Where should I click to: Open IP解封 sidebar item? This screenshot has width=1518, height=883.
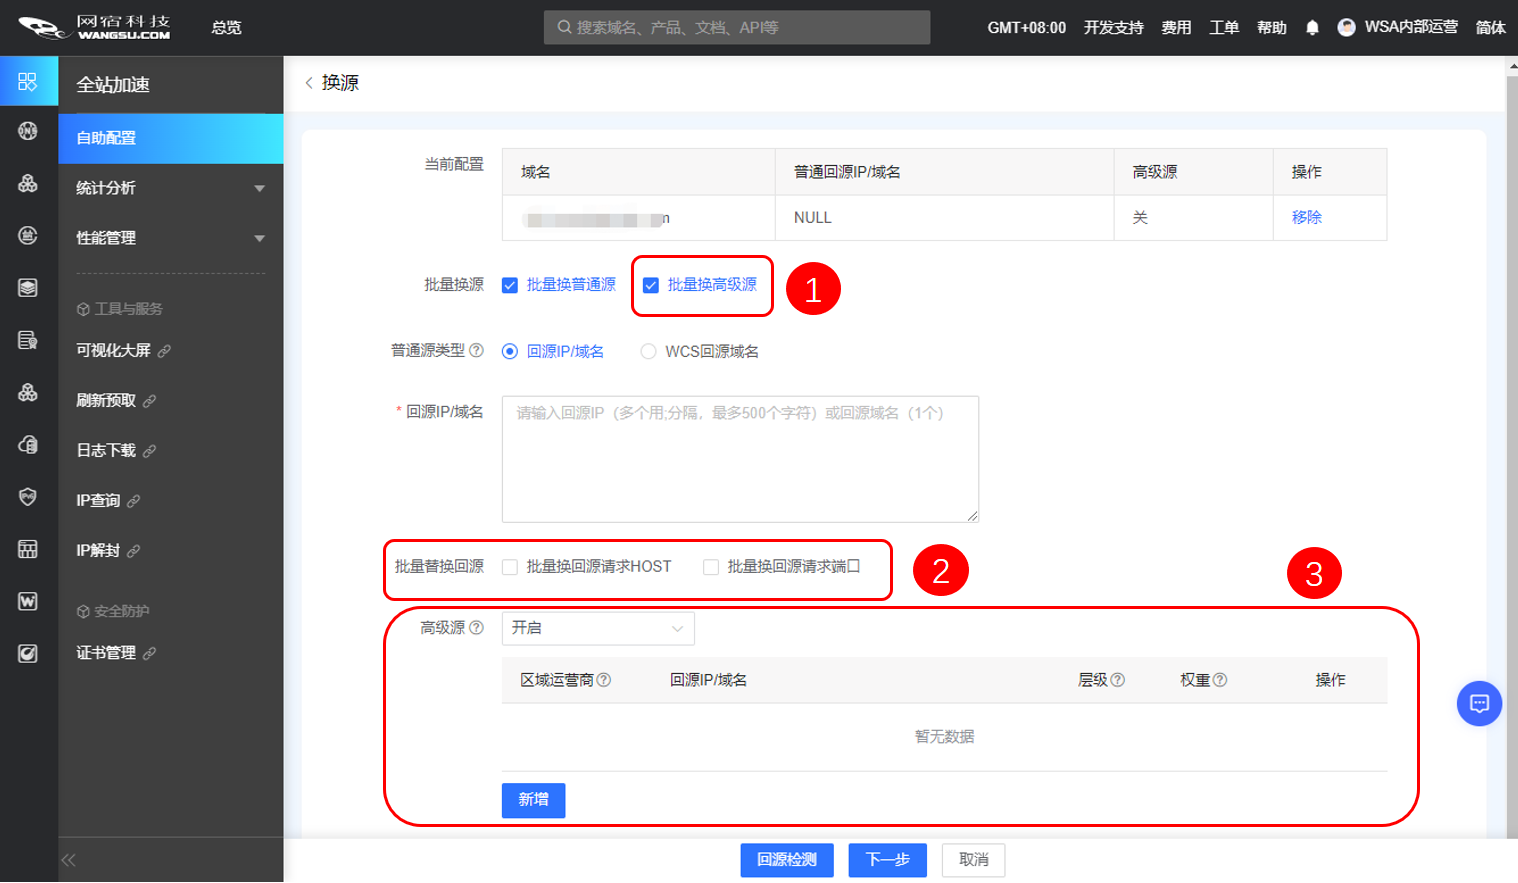98,551
